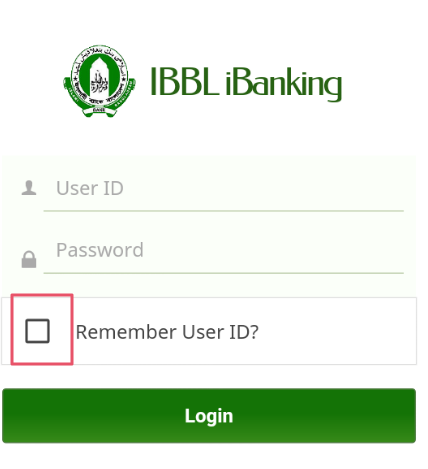Select the Password placeholder text
The image size is (428, 469).
pos(100,250)
